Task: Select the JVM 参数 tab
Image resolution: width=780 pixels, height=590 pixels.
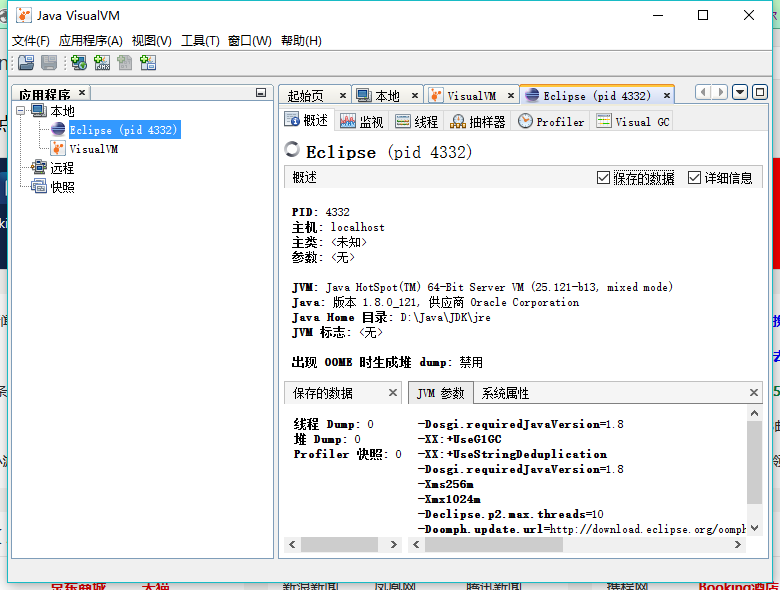Action: coord(441,393)
